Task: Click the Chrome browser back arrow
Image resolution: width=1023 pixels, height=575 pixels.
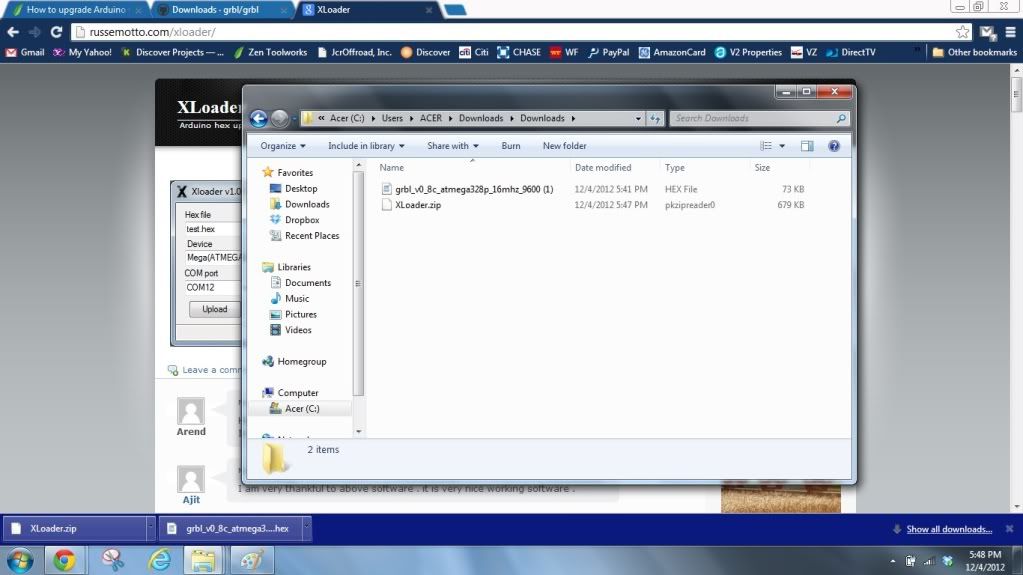Action: [x=13, y=31]
